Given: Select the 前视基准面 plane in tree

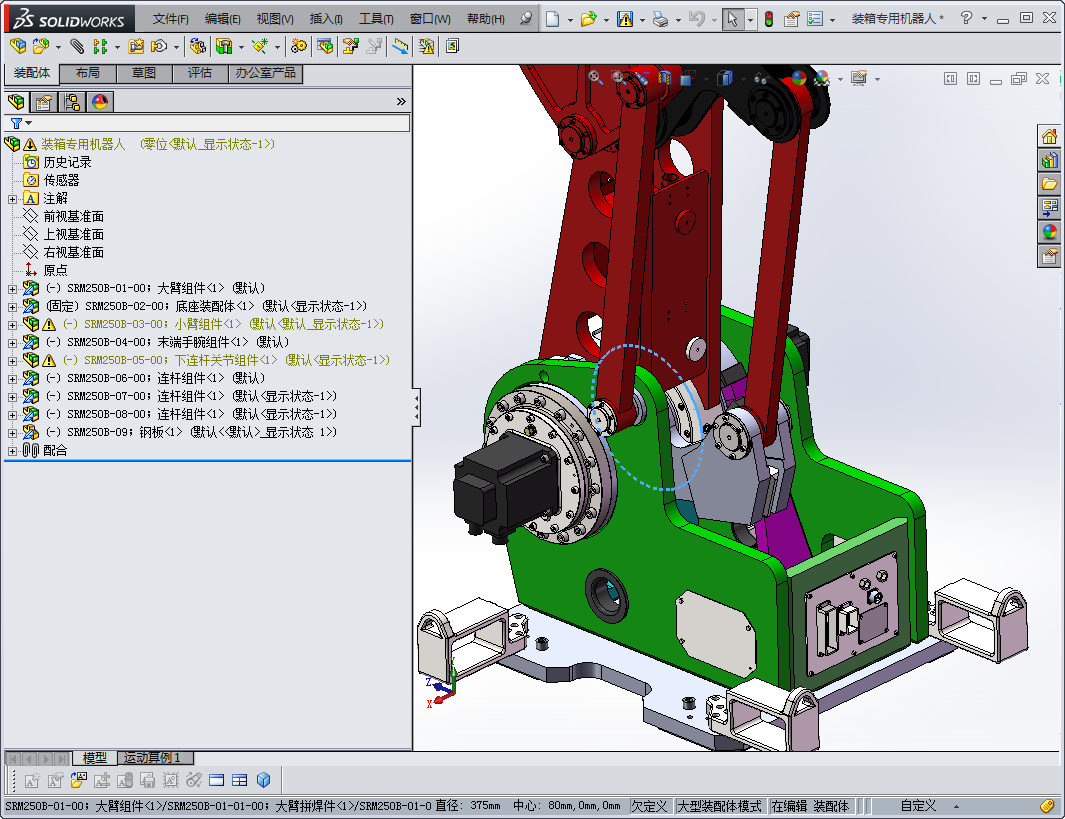Looking at the screenshot, I should (x=73, y=216).
